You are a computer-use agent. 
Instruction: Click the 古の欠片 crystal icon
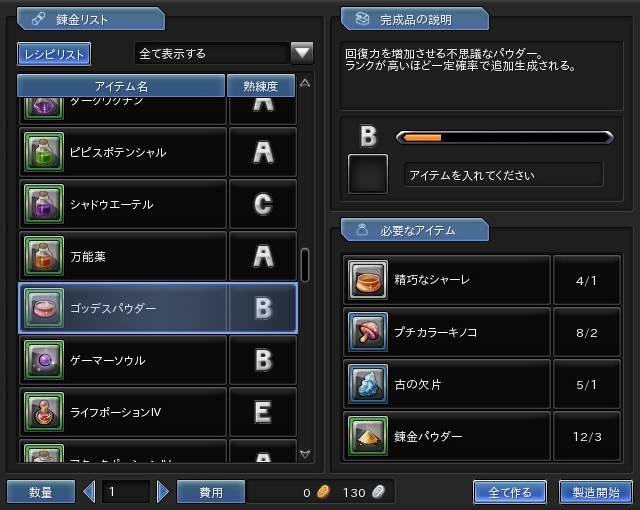368,384
